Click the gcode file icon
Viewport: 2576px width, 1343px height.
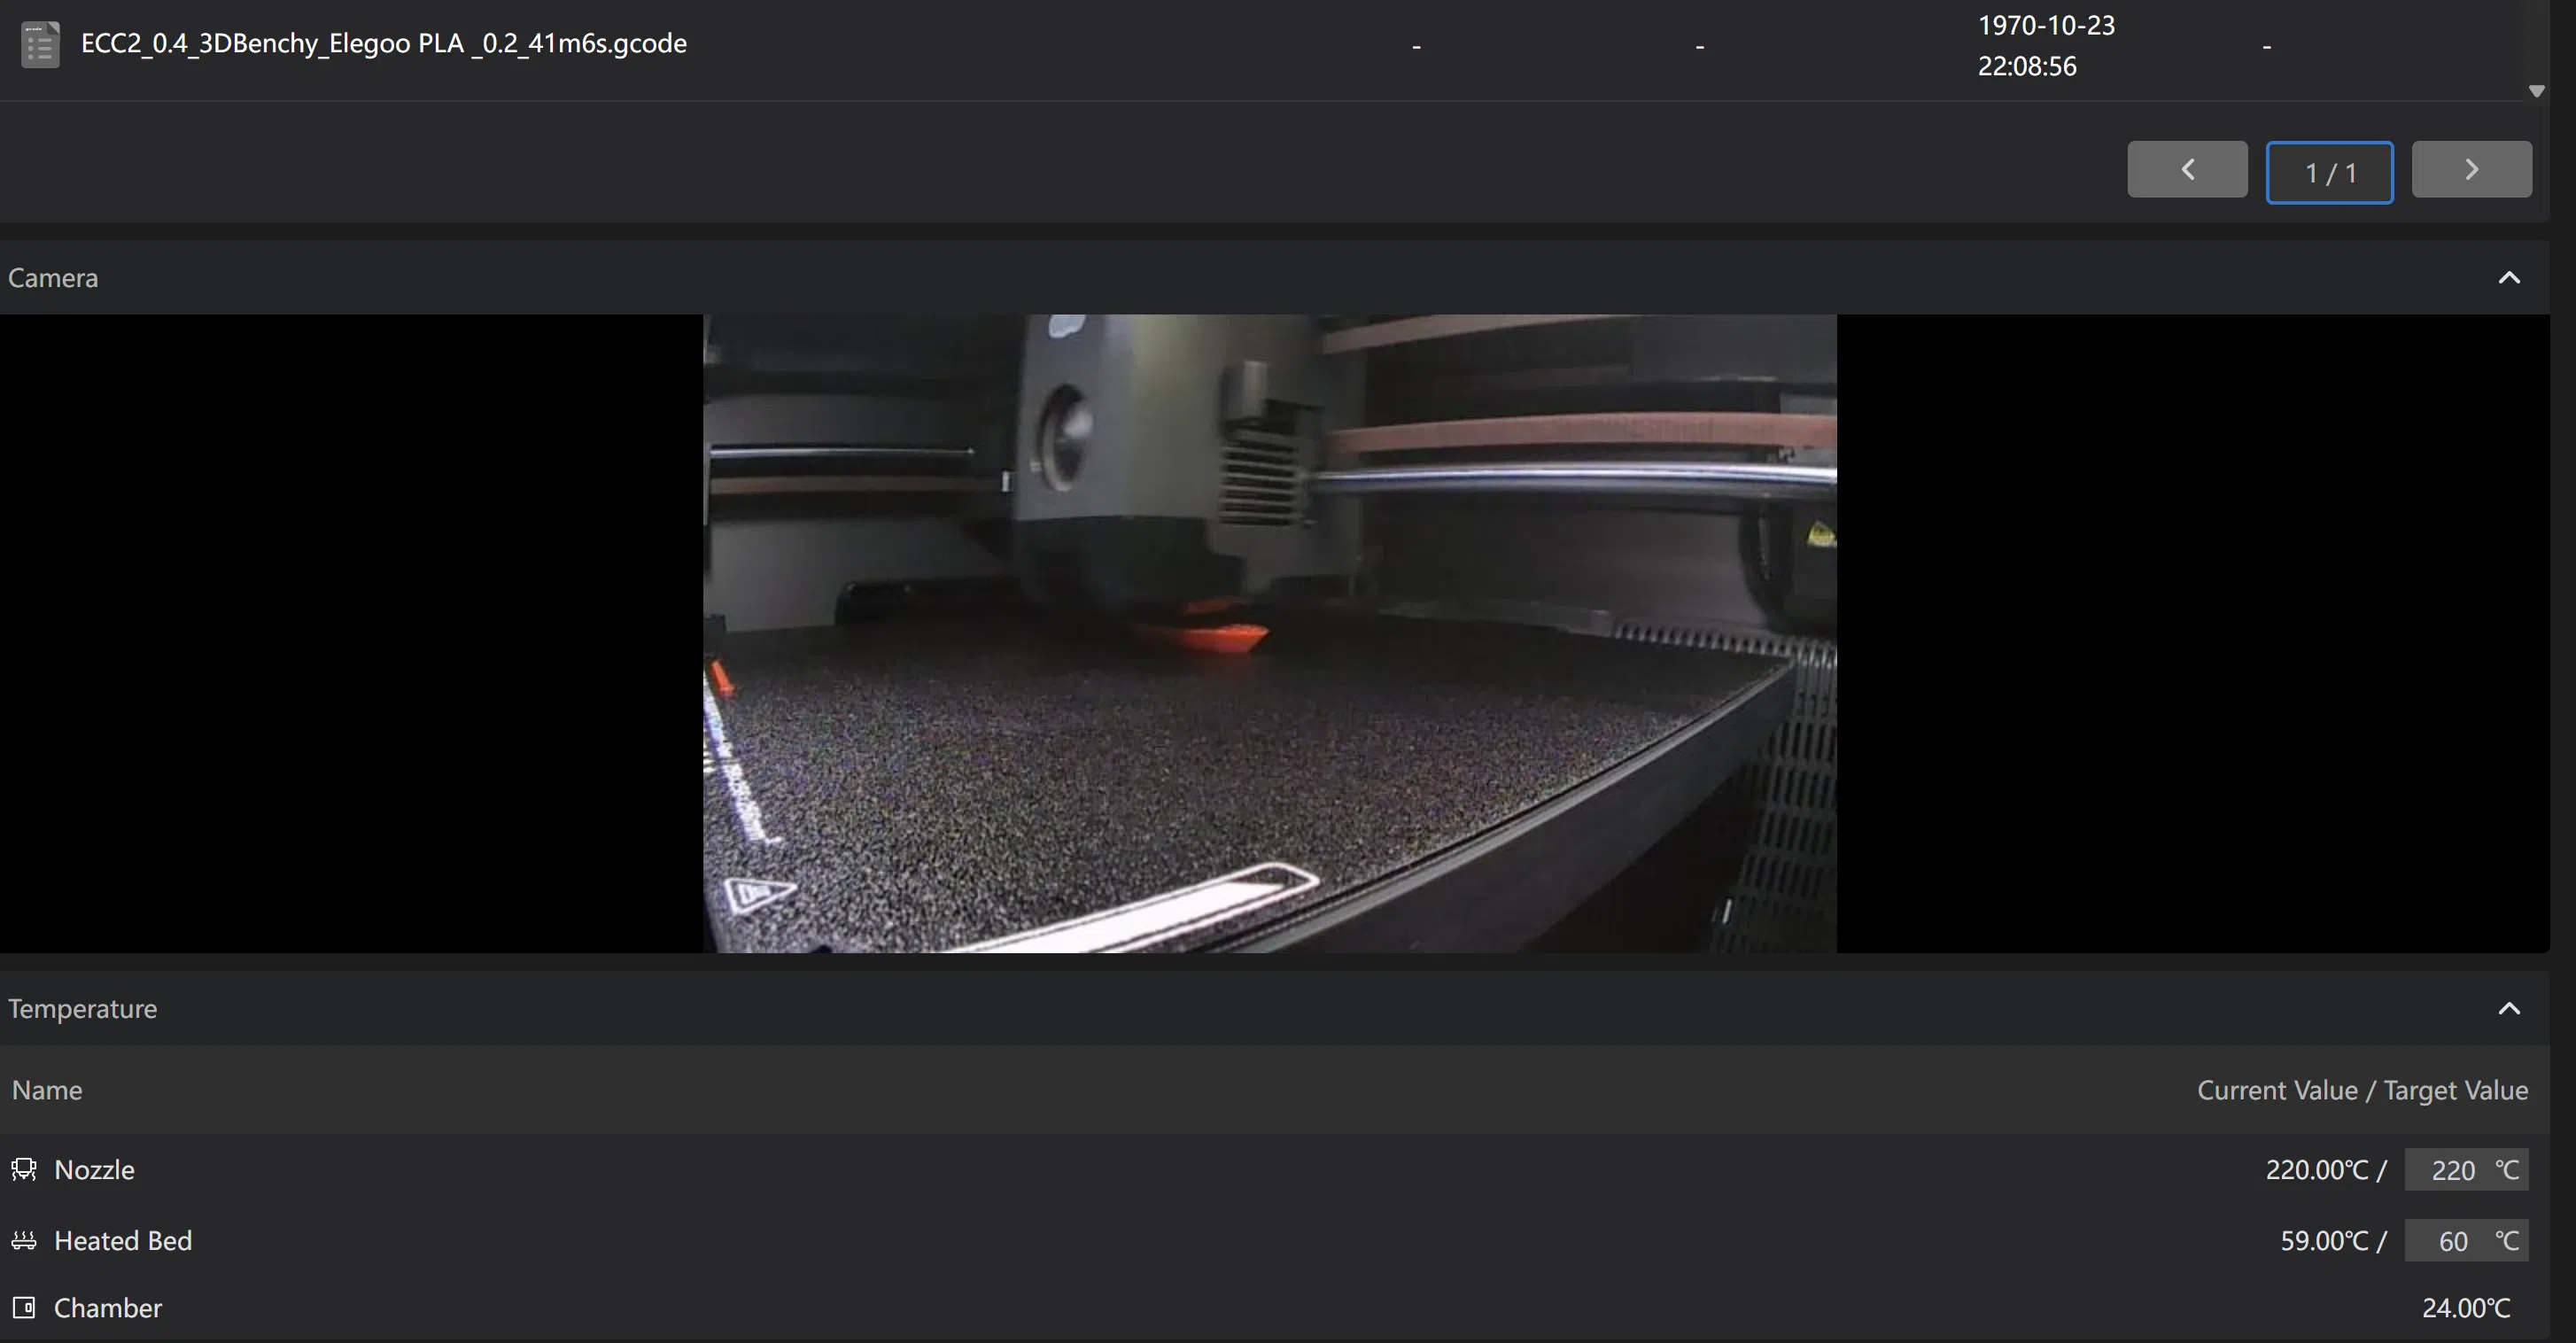coord(40,45)
